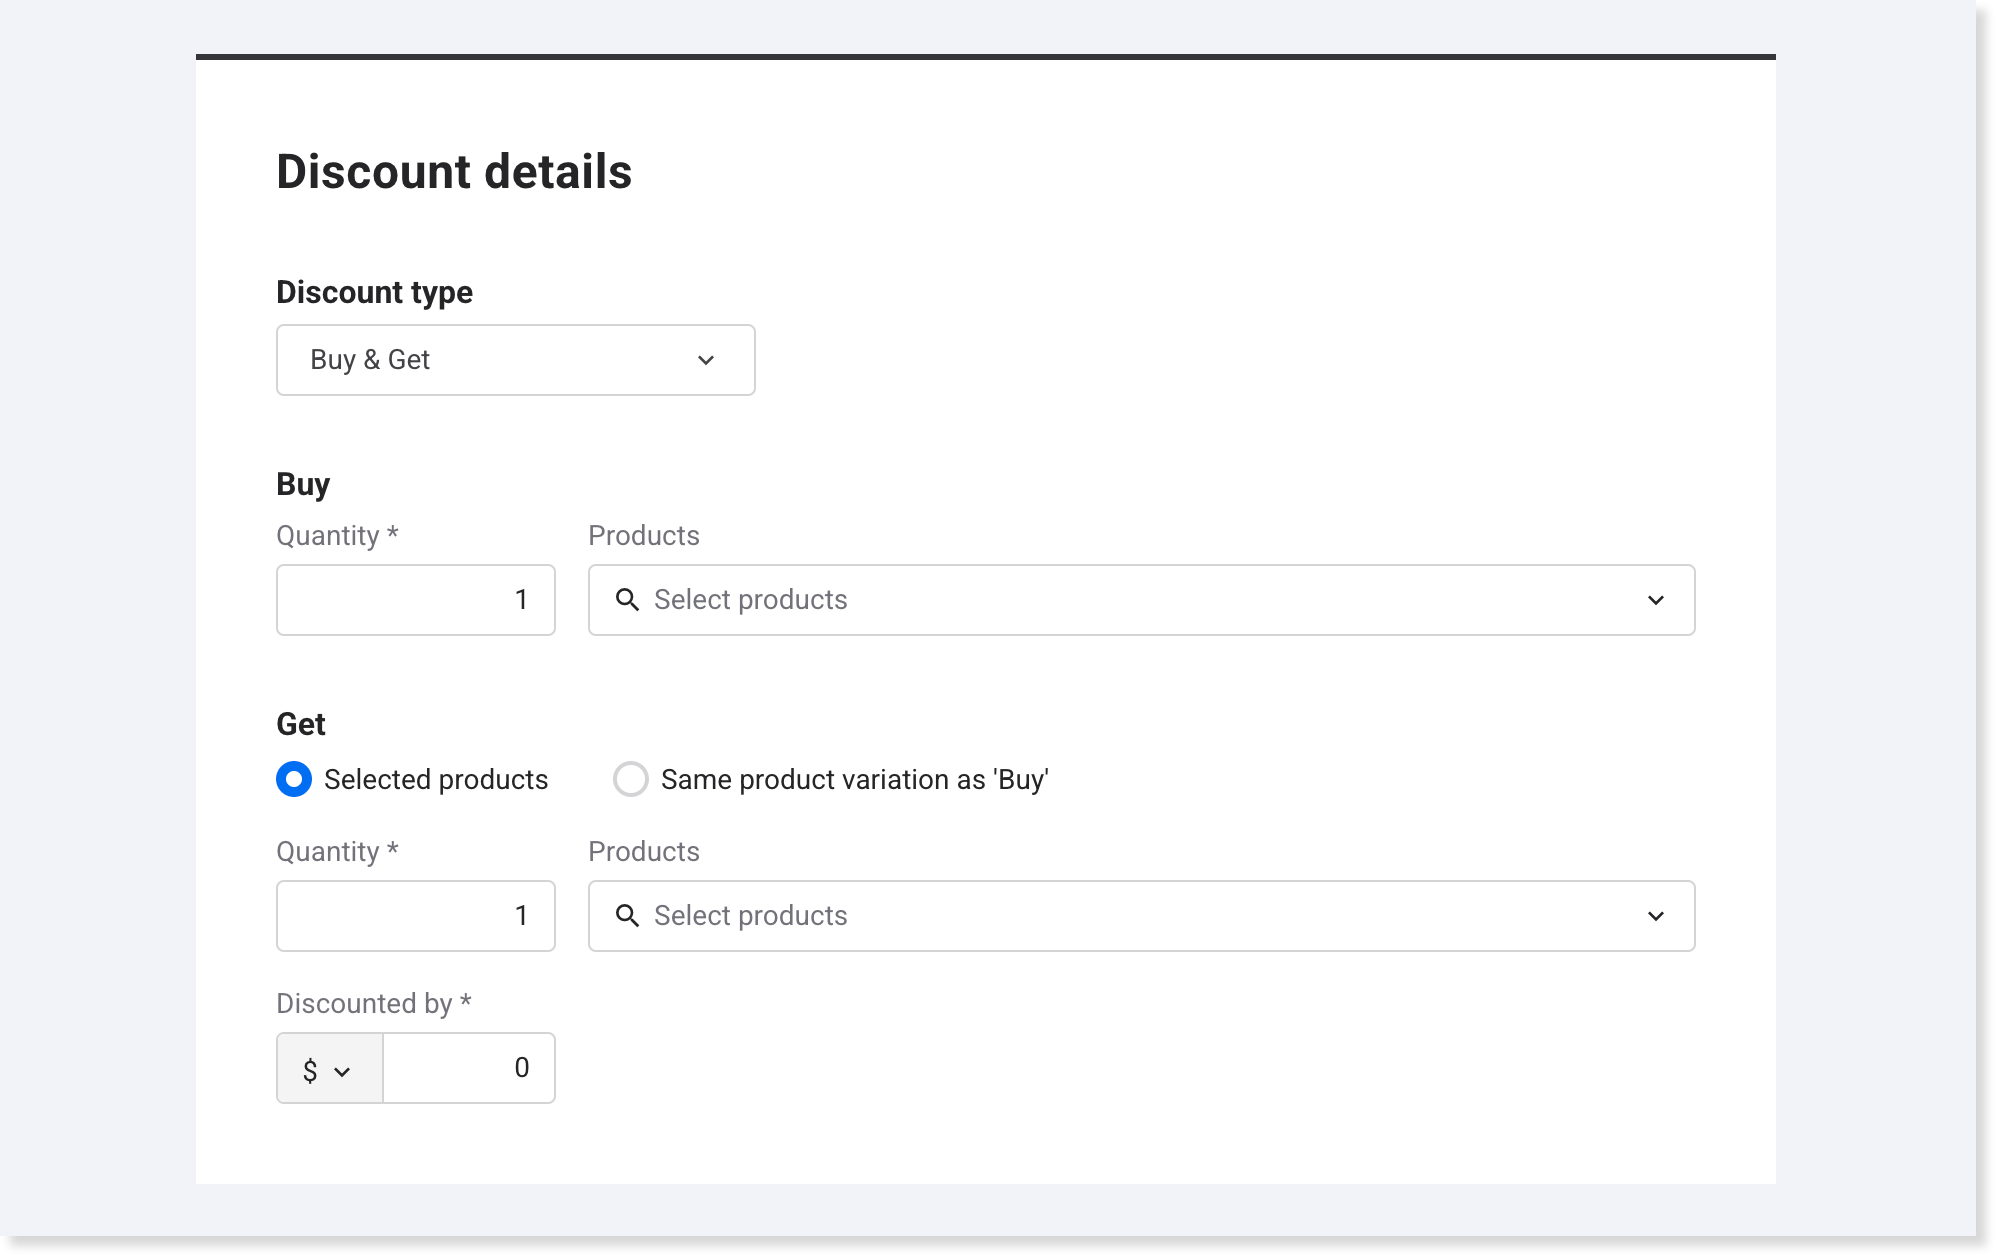Click 'Select products' placeholder under Buy
This screenshot has height=1256, width=1996.
(x=750, y=600)
